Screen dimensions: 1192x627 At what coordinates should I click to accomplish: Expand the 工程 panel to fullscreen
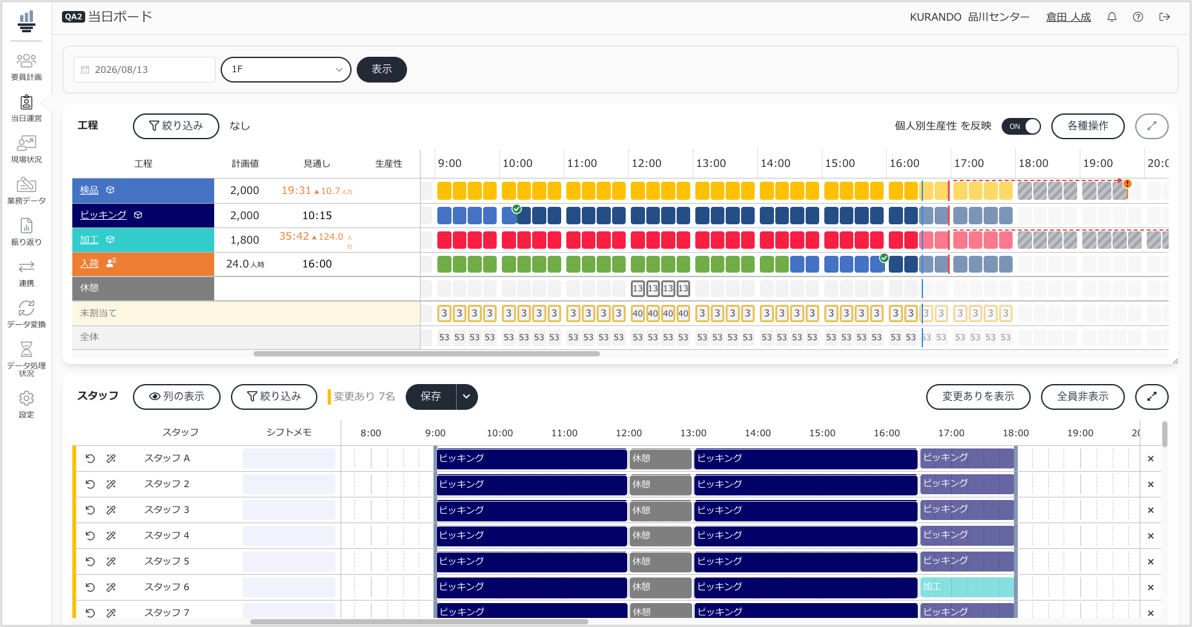coord(1151,126)
